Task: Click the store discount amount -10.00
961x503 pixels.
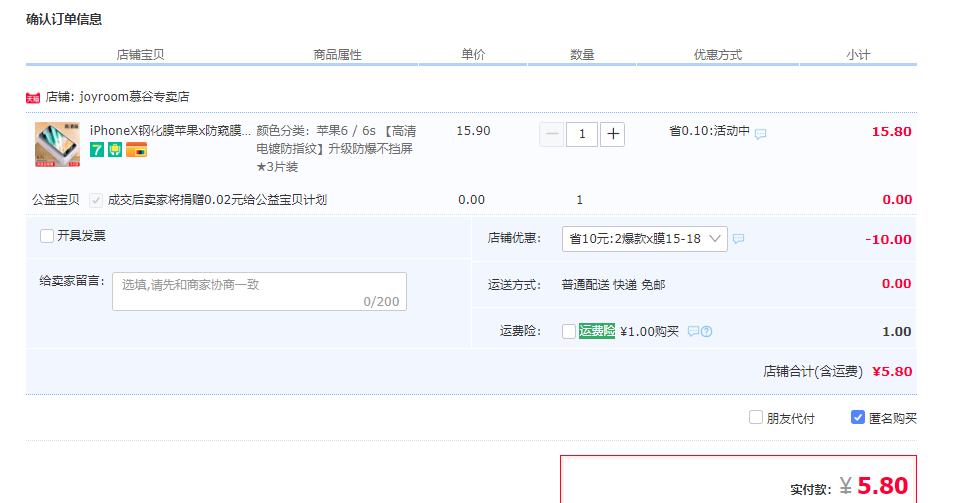Action: point(888,240)
